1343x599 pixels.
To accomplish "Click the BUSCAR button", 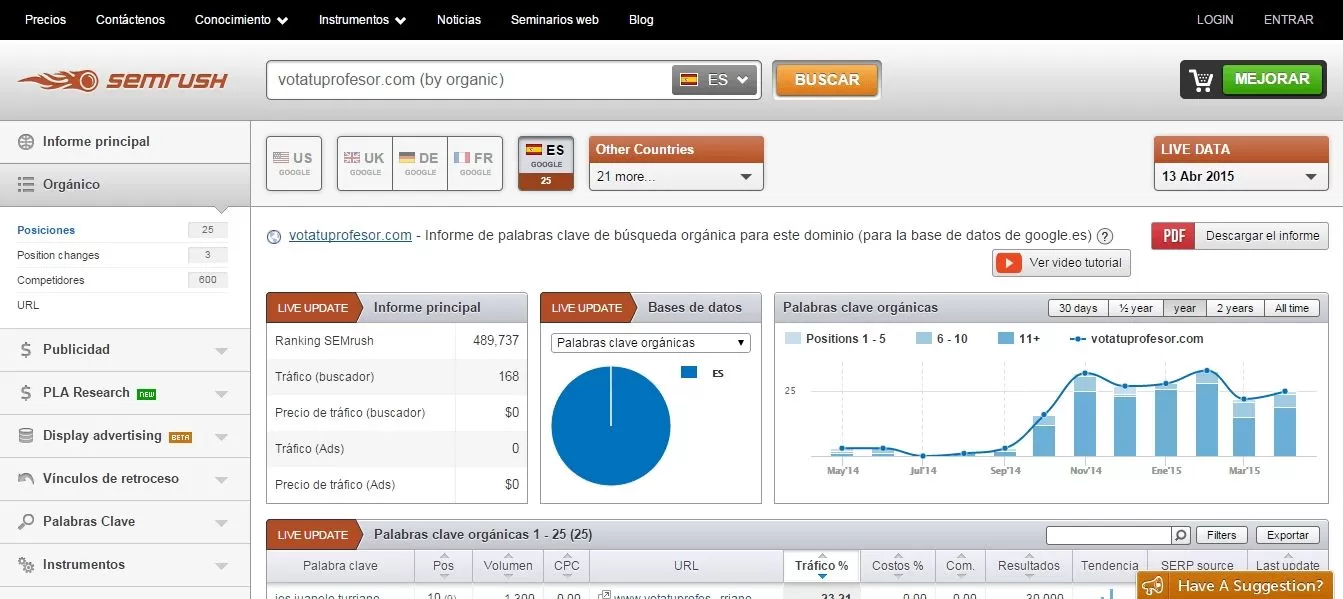I will (827, 80).
